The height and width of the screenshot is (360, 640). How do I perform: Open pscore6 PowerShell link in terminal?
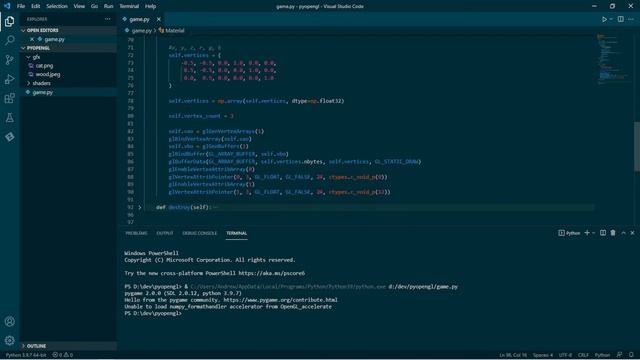pyautogui.click(x=271, y=273)
